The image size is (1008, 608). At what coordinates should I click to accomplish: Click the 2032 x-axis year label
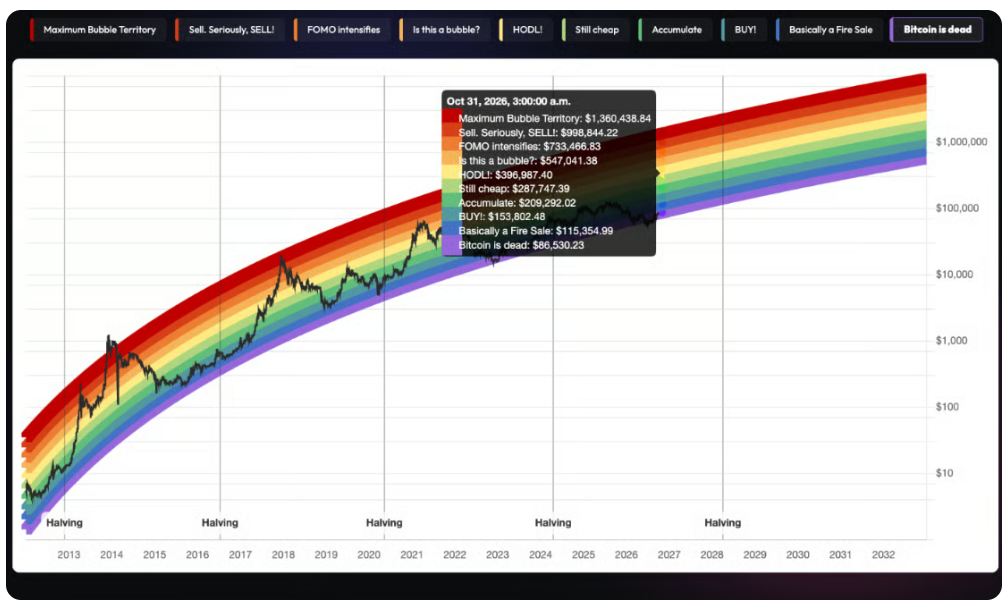tap(883, 554)
